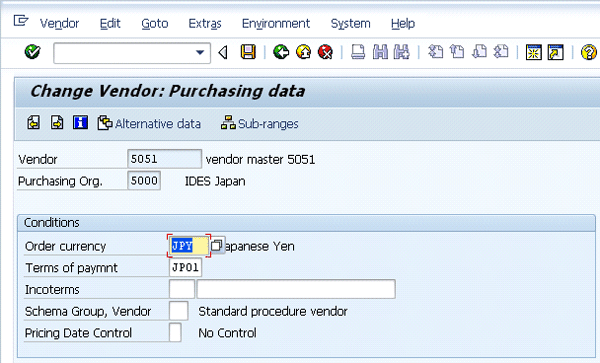Open the System menu
Viewport: 600px width, 363px height.
coord(351,24)
